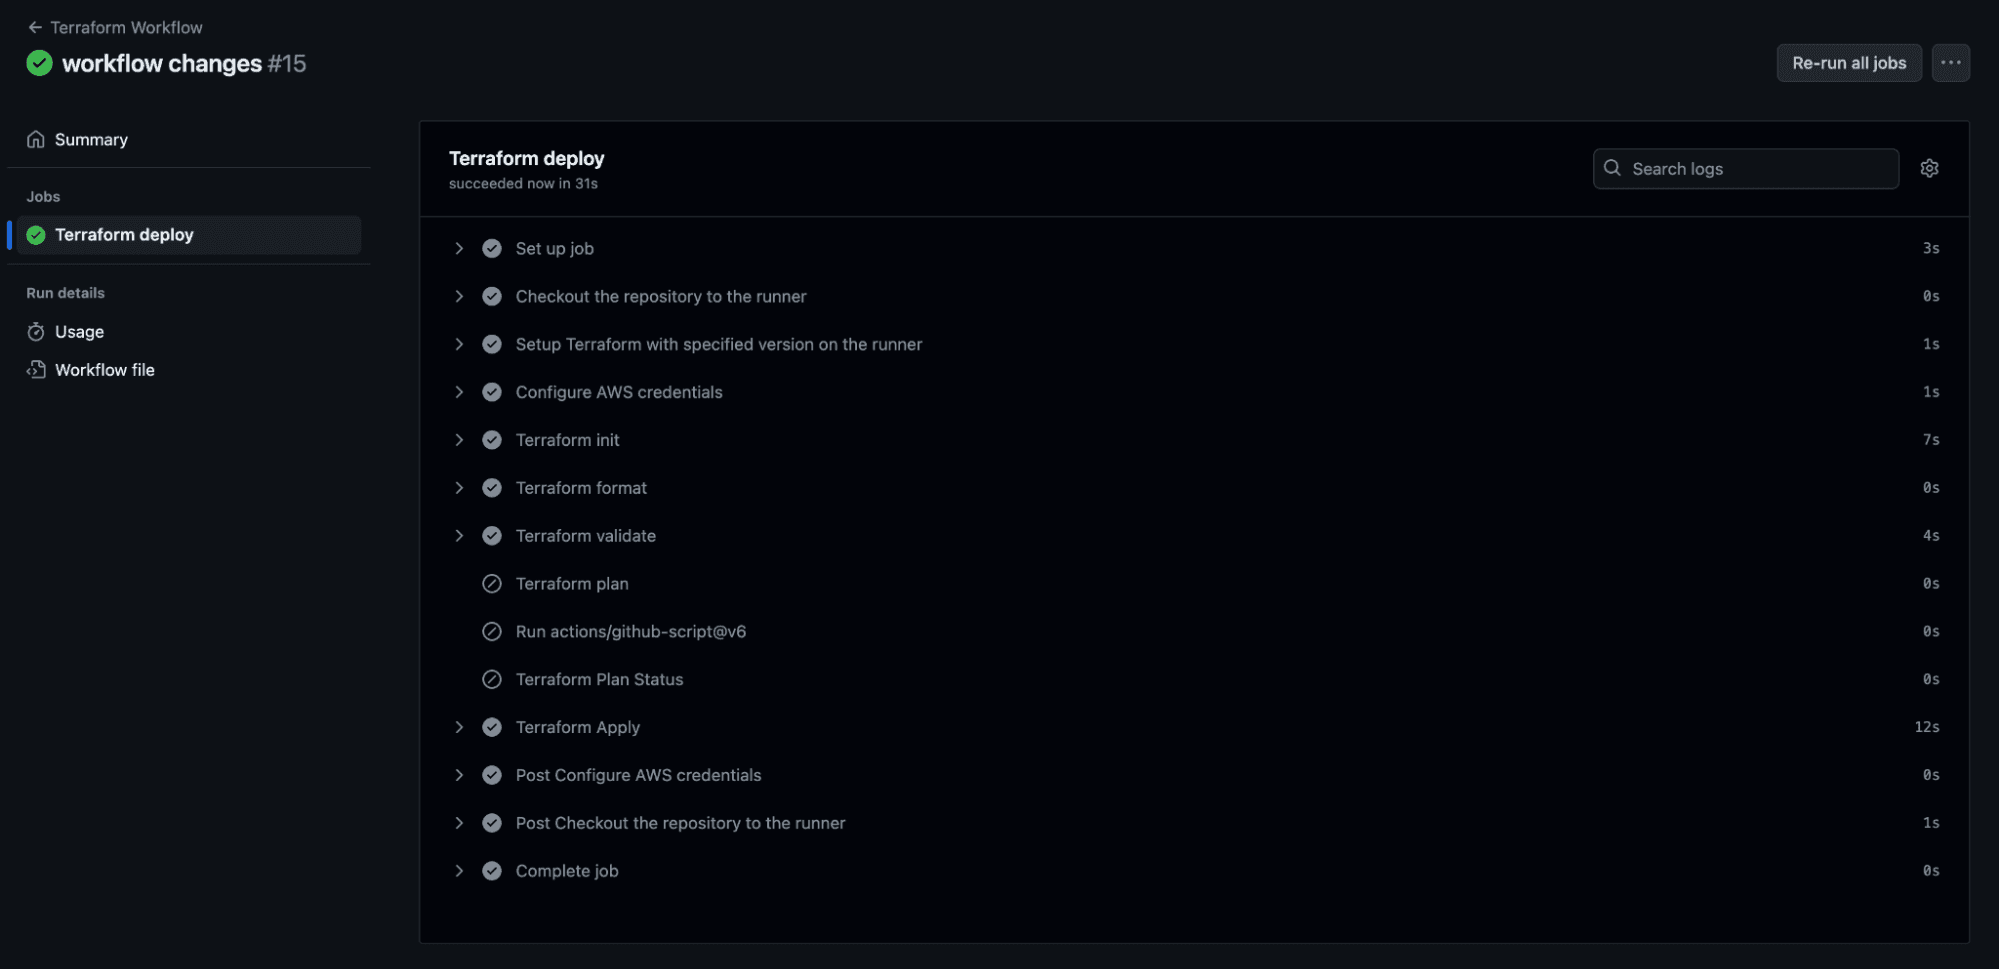Click the skipped icon beside Terraform Plan Status
Image resolution: width=1999 pixels, height=970 pixels.
(x=492, y=680)
